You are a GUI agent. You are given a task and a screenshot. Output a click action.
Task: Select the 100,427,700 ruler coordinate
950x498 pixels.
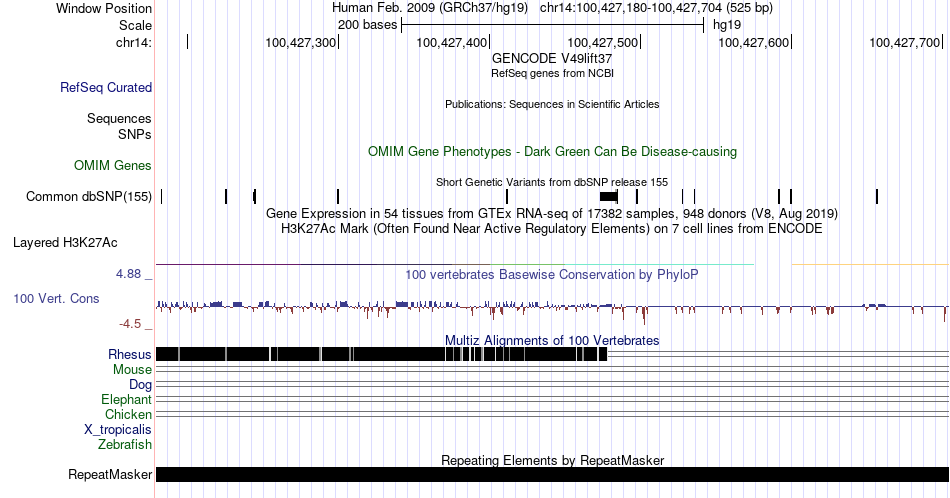click(904, 42)
